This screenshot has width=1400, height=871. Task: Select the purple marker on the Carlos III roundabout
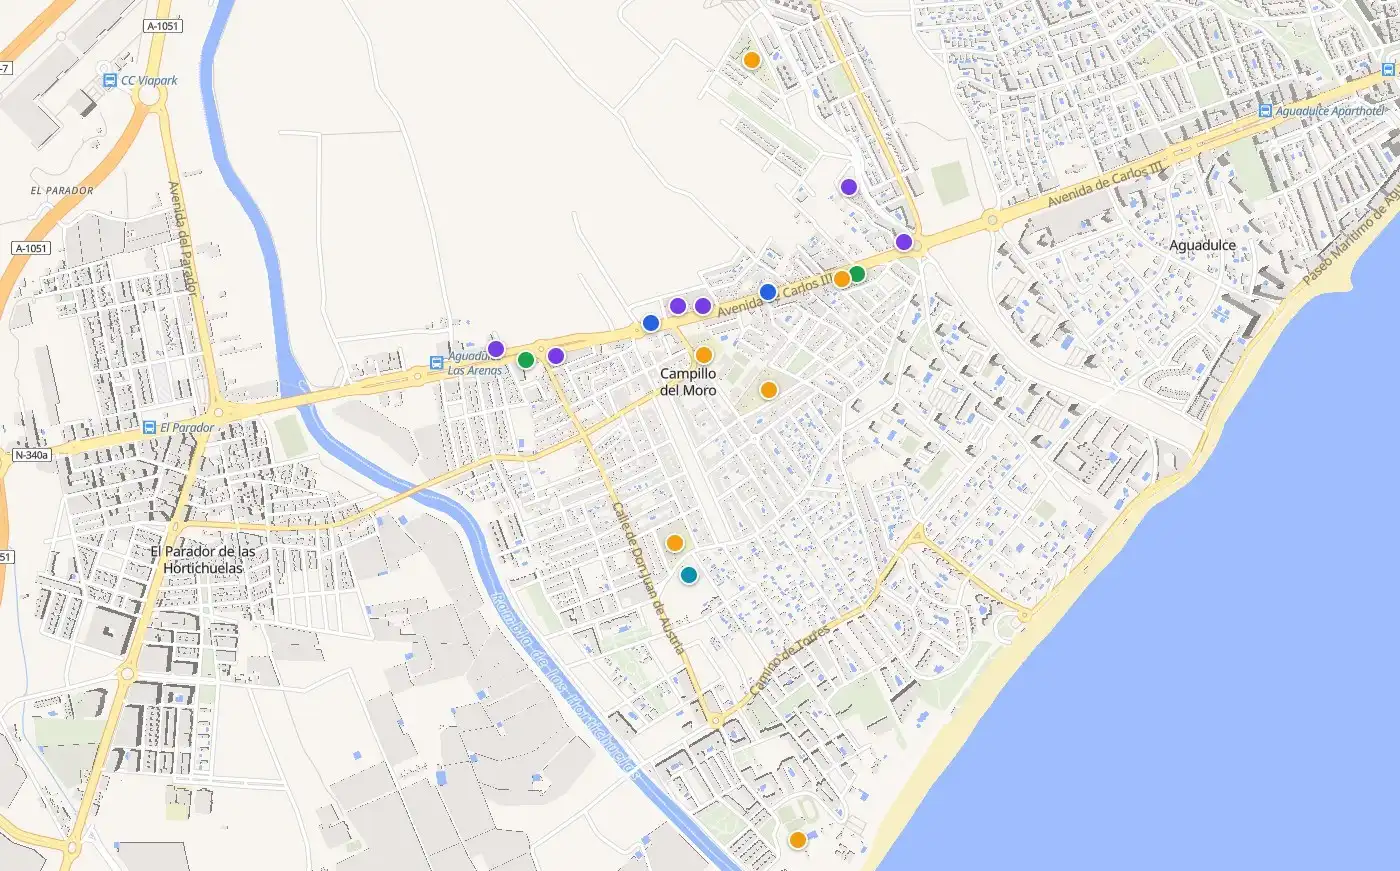pyautogui.click(x=904, y=242)
